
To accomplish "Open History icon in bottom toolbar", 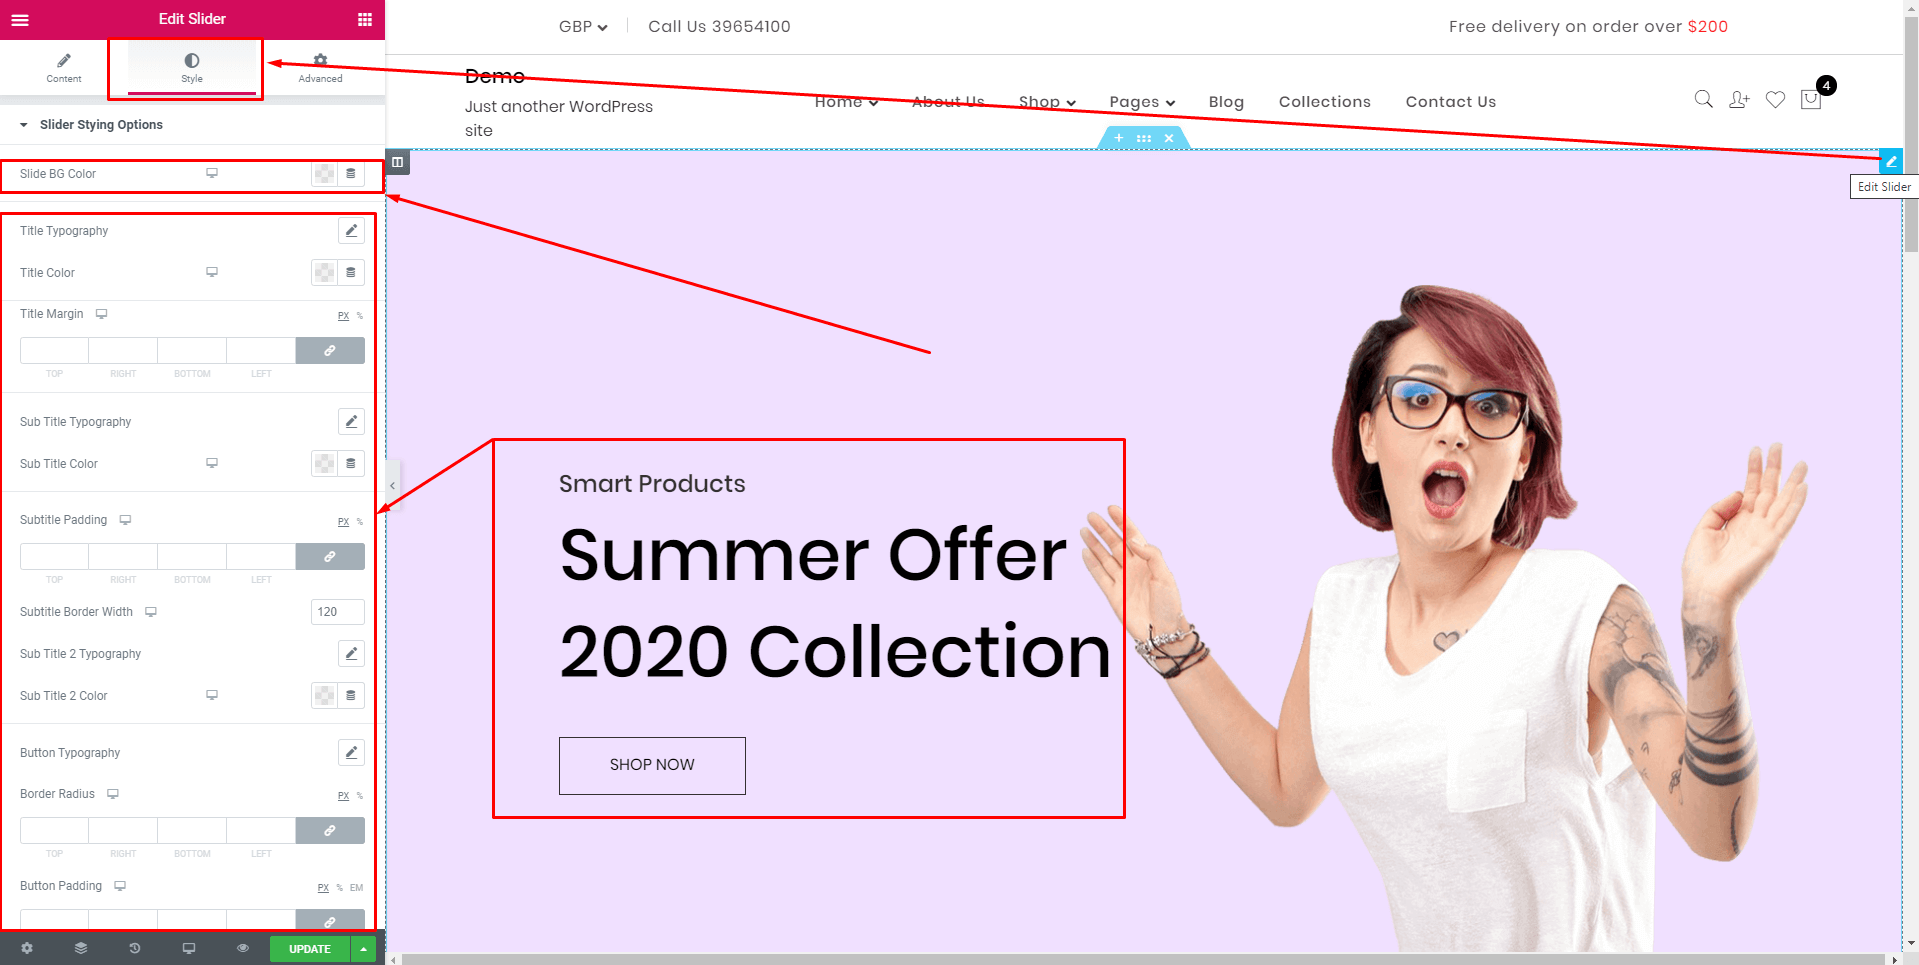I will click(x=135, y=948).
